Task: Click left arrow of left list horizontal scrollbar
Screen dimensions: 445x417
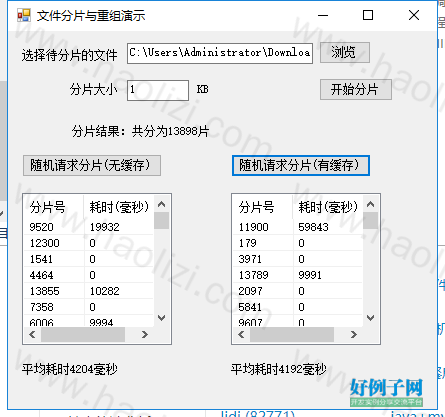Action: [32, 334]
